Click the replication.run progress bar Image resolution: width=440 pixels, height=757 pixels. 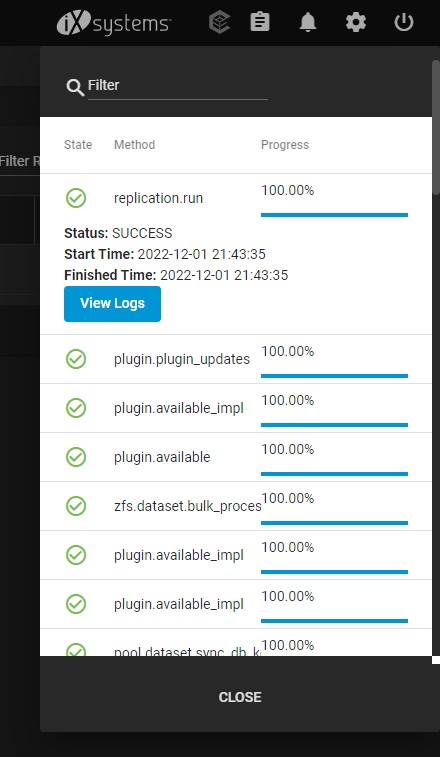[334, 215]
